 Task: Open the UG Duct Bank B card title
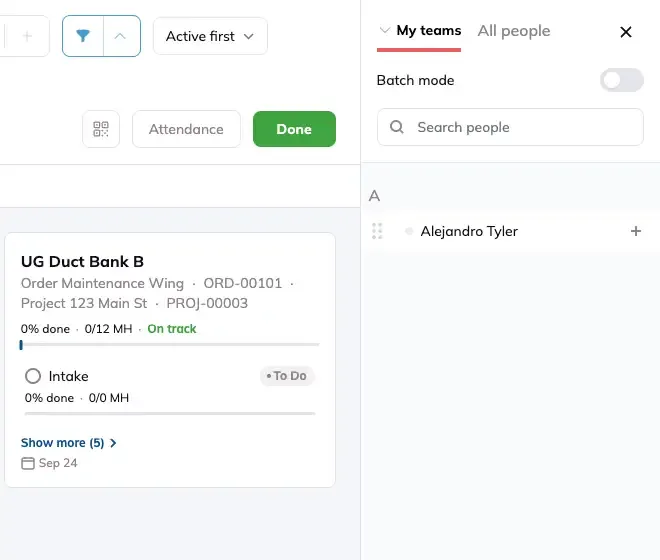[82, 261]
